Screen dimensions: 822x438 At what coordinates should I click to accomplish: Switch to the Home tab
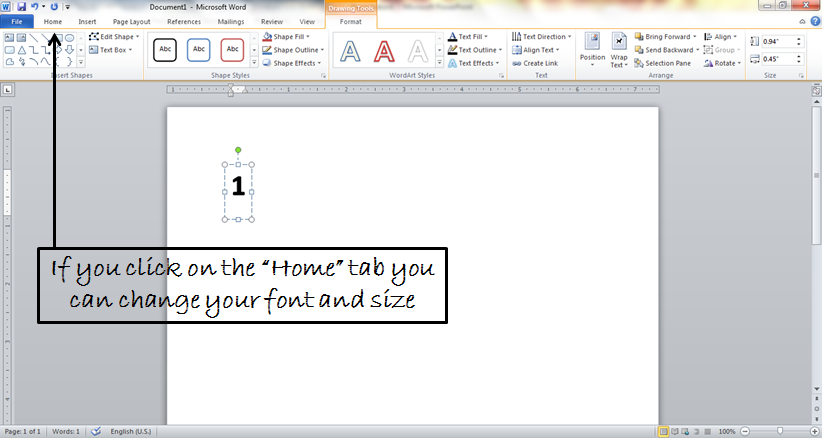click(53, 21)
